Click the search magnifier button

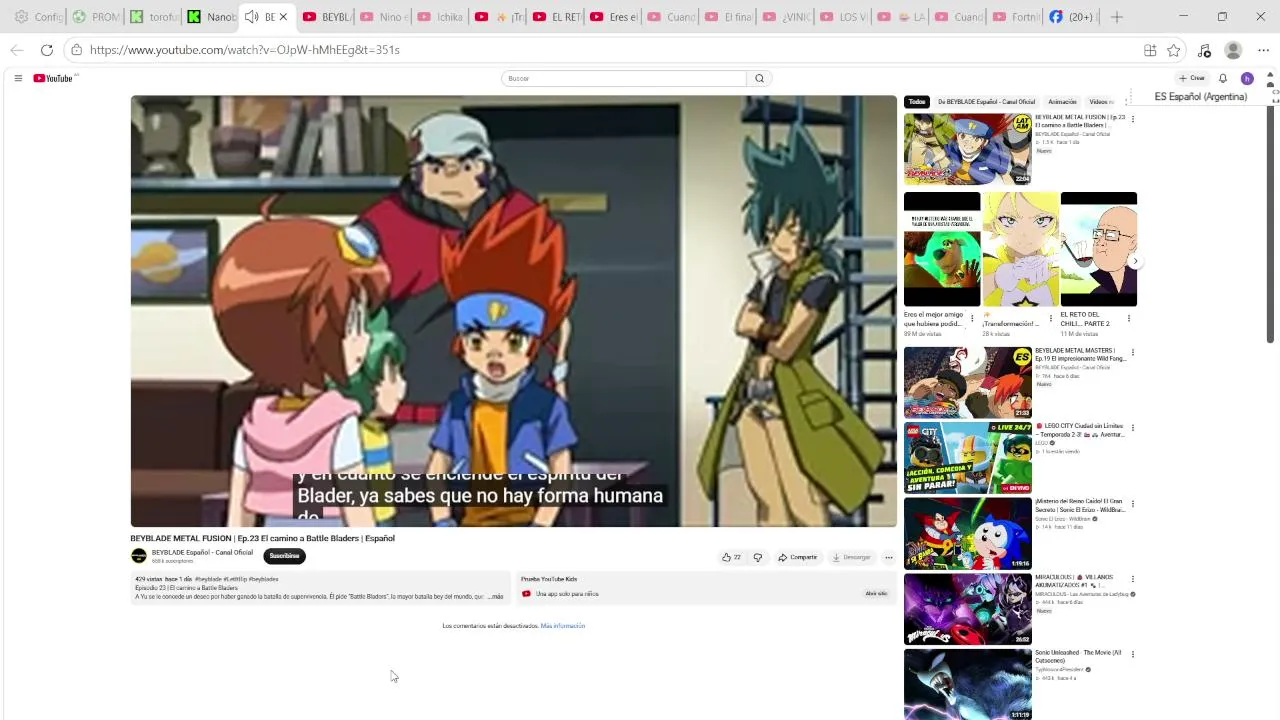759,78
